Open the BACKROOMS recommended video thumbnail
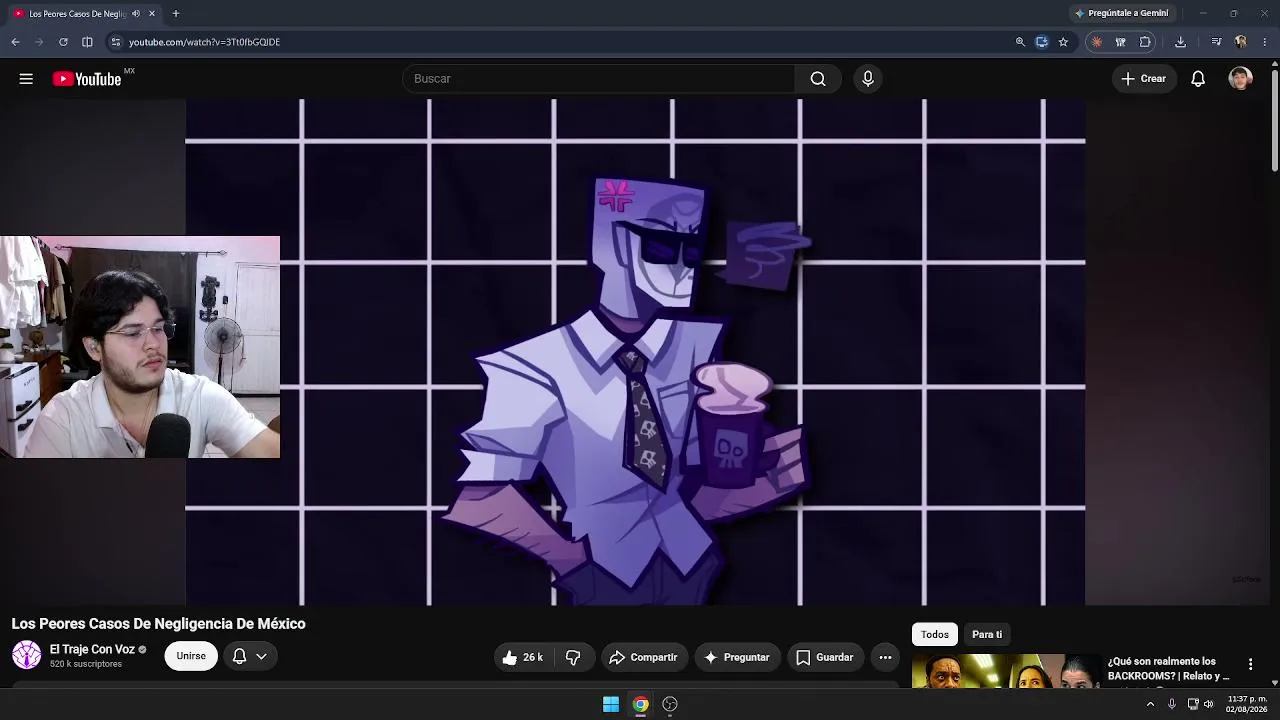1280x720 pixels. coord(1006,671)
